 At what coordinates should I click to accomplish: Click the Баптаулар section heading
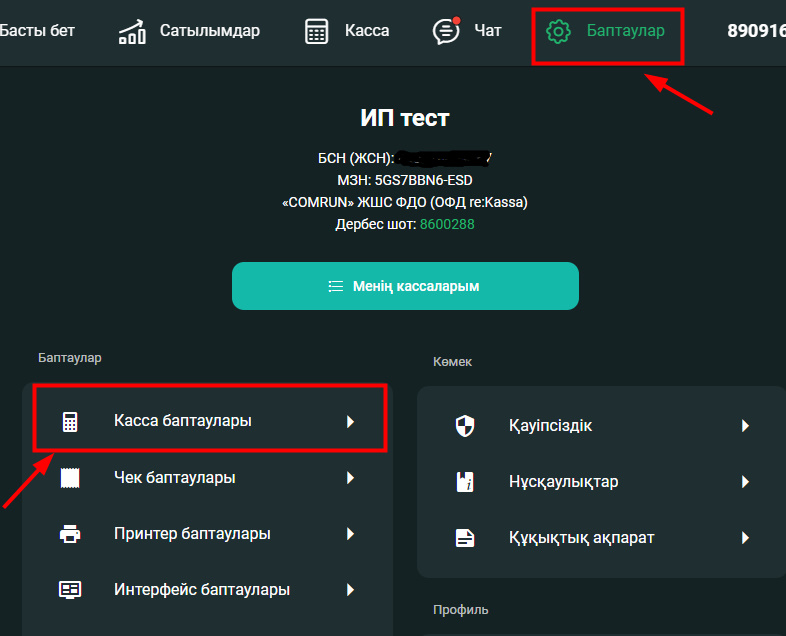(x=70, y=358)
